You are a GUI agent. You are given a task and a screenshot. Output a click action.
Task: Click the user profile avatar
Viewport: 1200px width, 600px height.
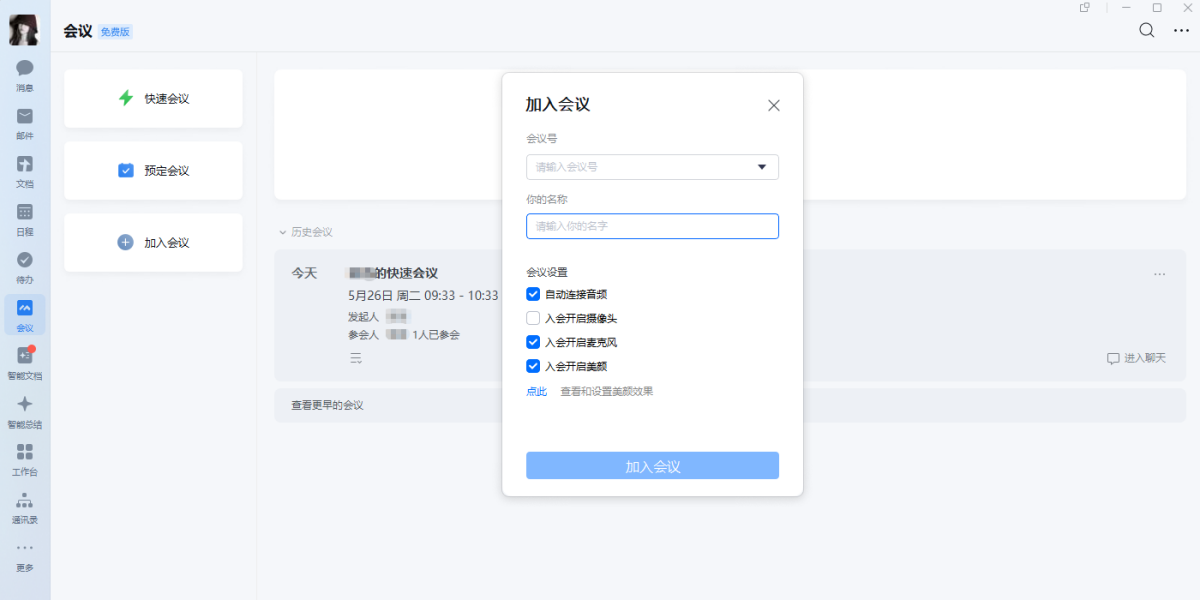pyautogui.click(x=24, y=30)
